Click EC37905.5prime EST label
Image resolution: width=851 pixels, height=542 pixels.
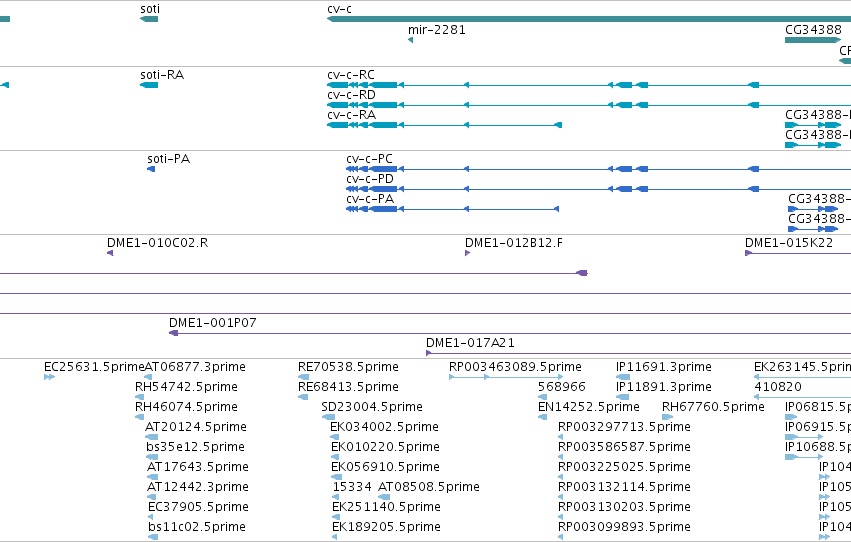[x=198, y=507]
